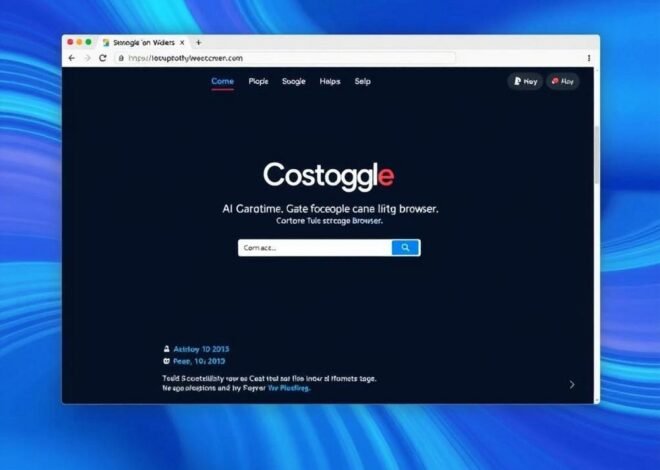Click the second Hey button with red icon

562,81
